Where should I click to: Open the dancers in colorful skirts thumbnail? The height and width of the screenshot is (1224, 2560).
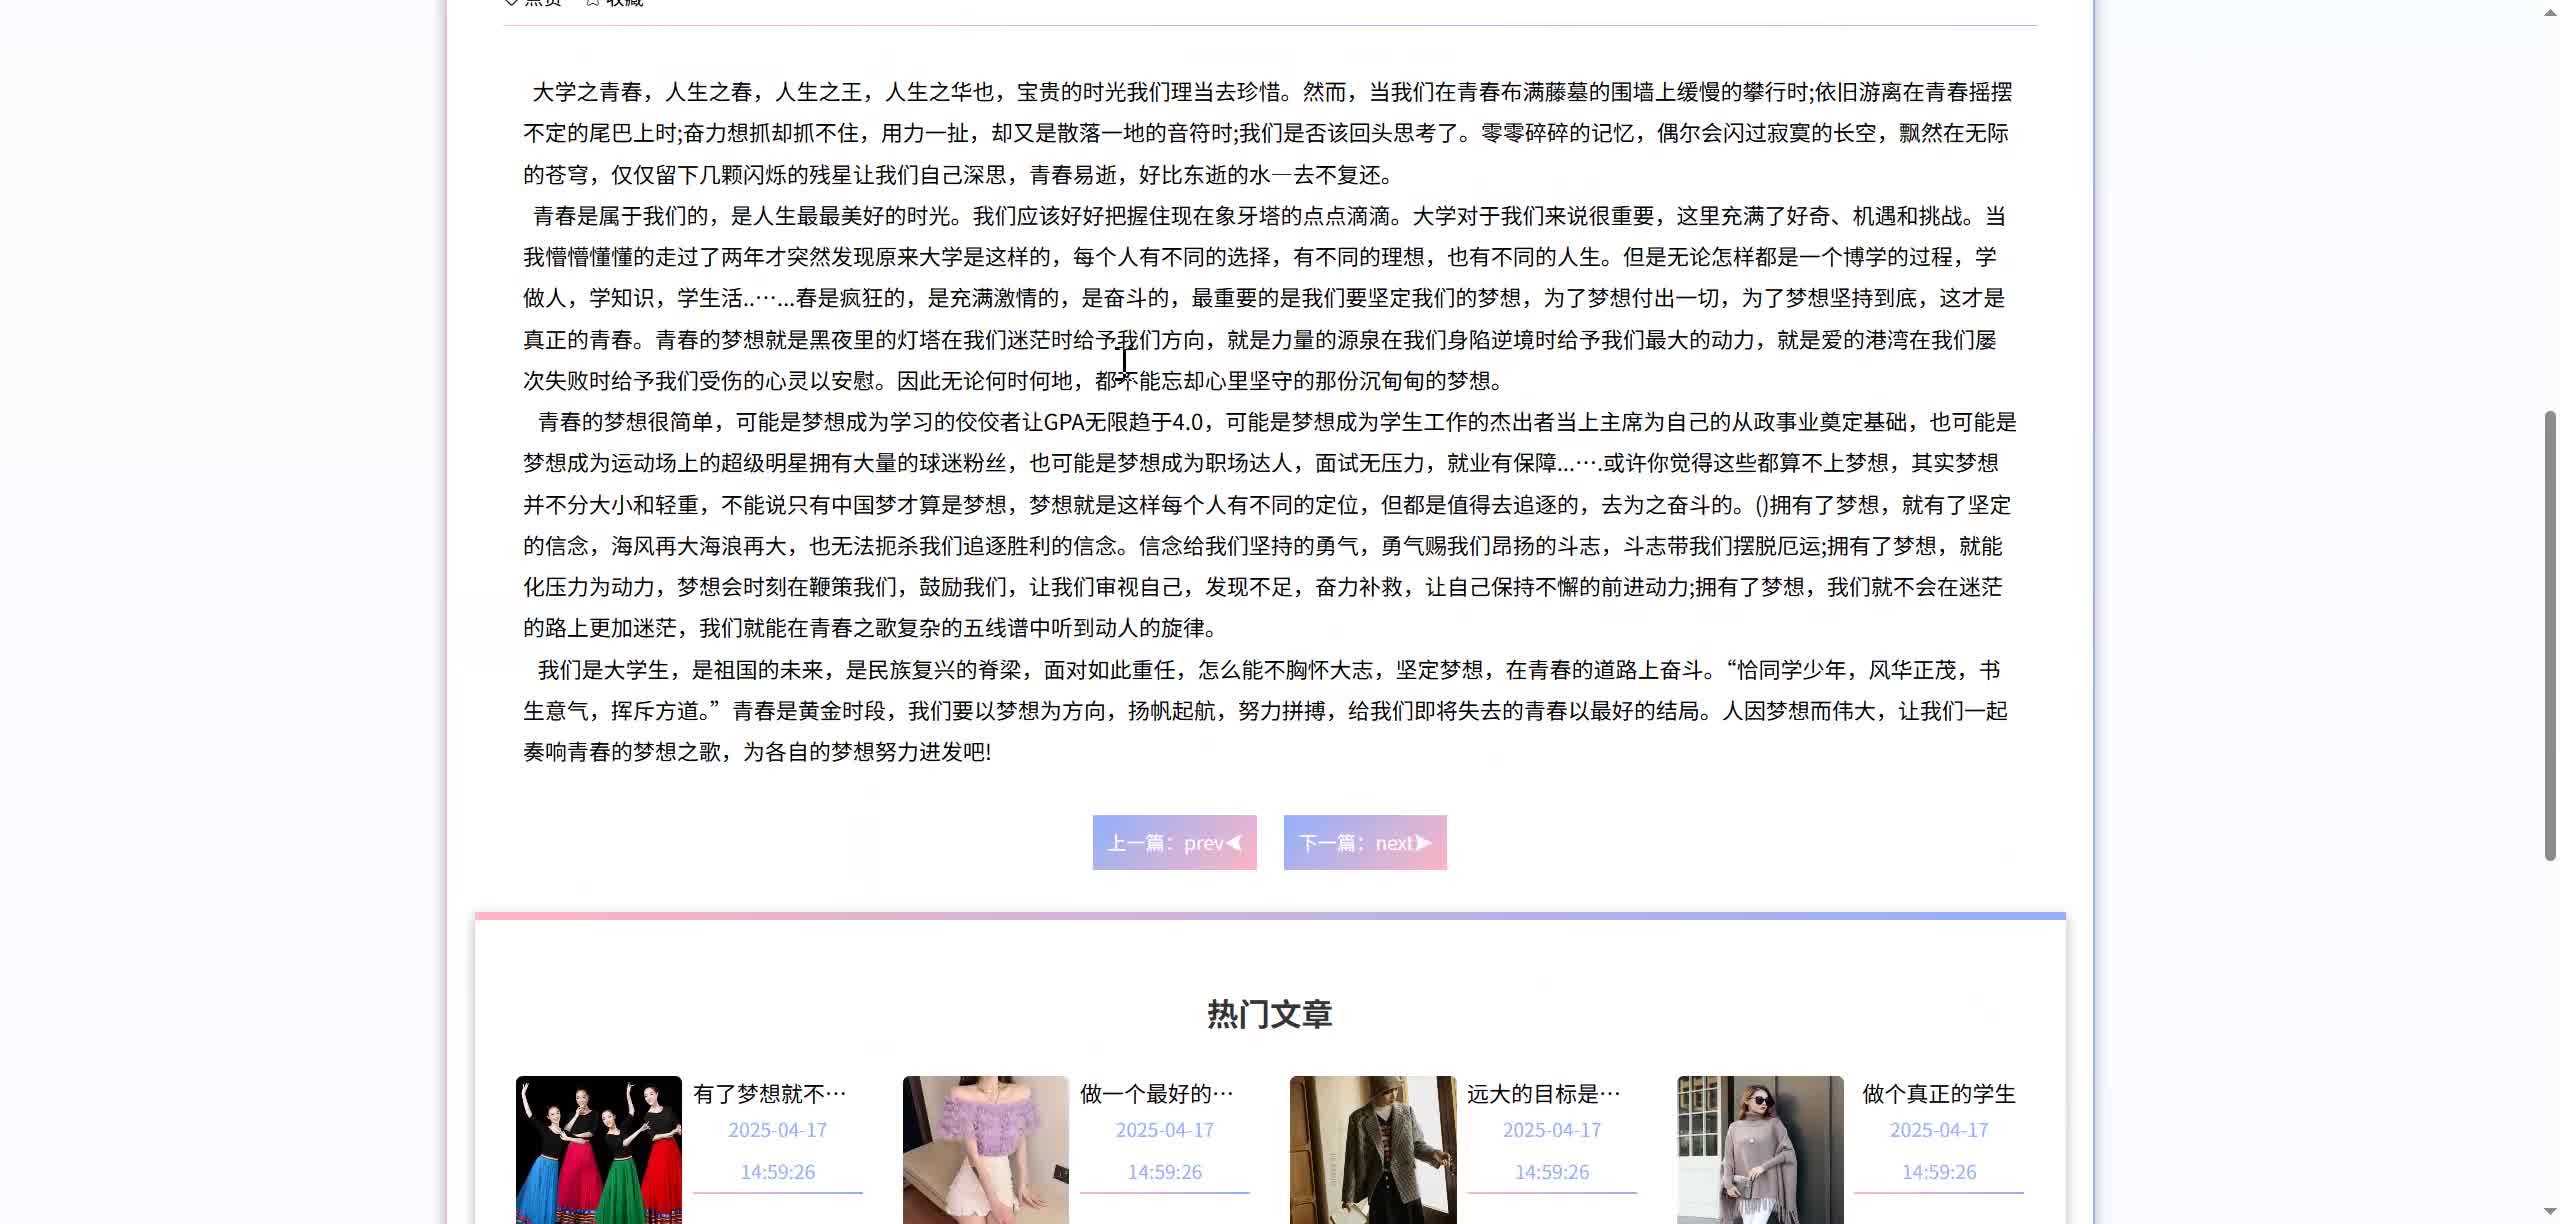(x=598, y=1150)
